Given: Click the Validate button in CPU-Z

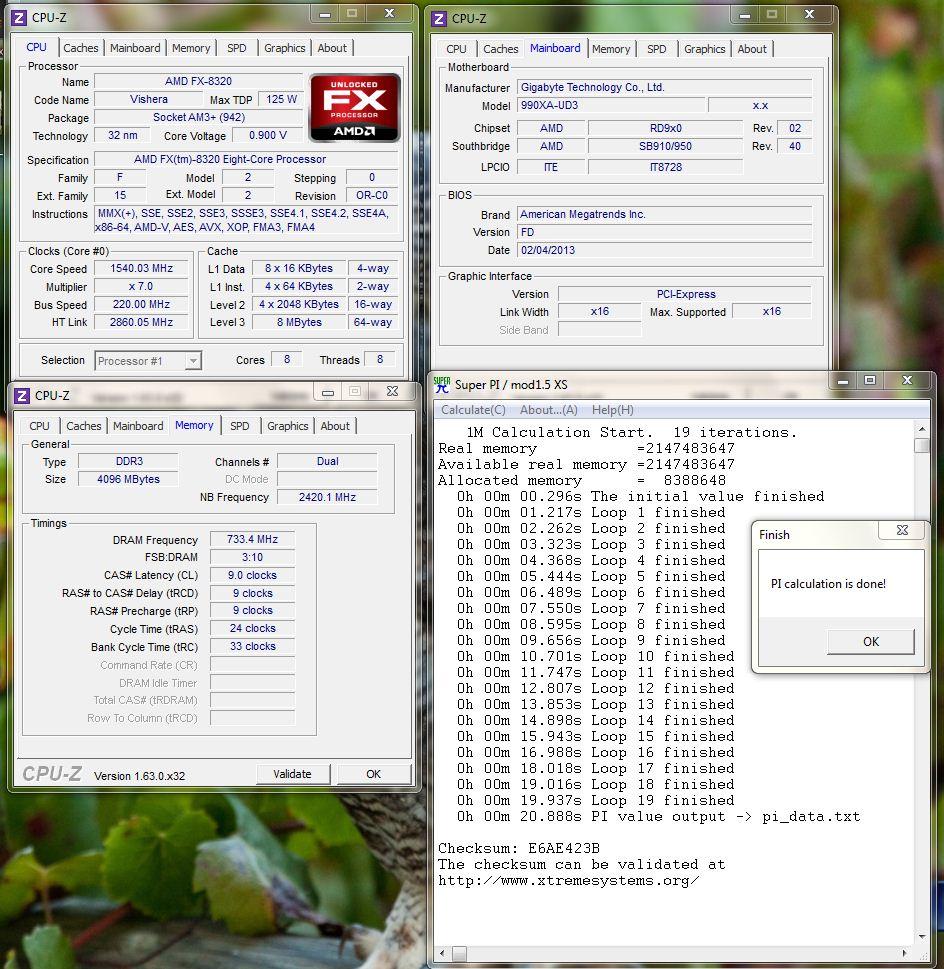Looking at the screenshot, I should (x=293, y=774).
